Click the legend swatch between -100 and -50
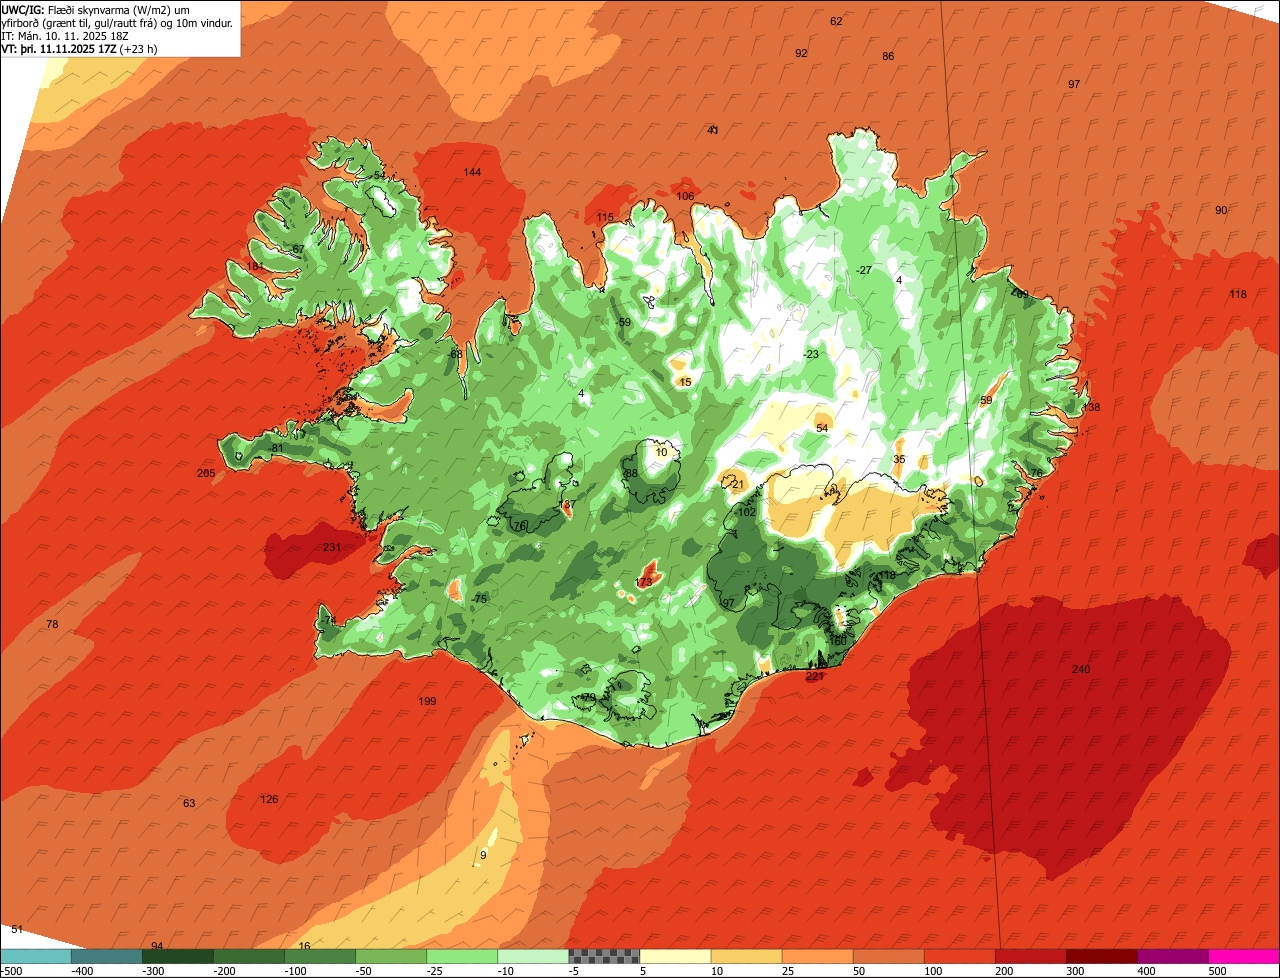This screenshot has width=1280, height=978. 319,956
